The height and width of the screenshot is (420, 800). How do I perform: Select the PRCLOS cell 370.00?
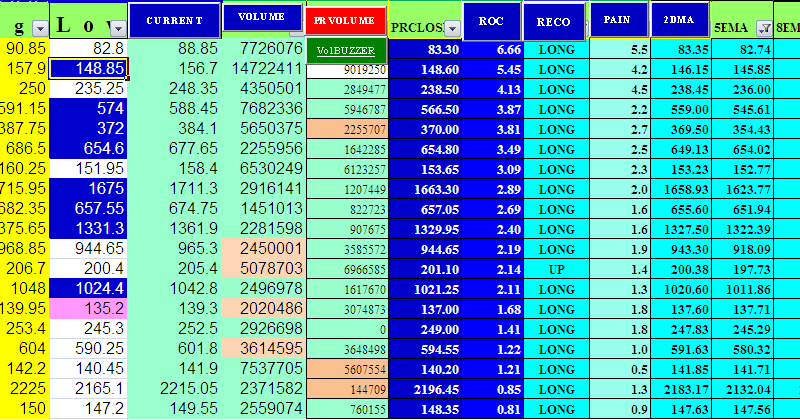pyautogui.click(x=425, y=130)
